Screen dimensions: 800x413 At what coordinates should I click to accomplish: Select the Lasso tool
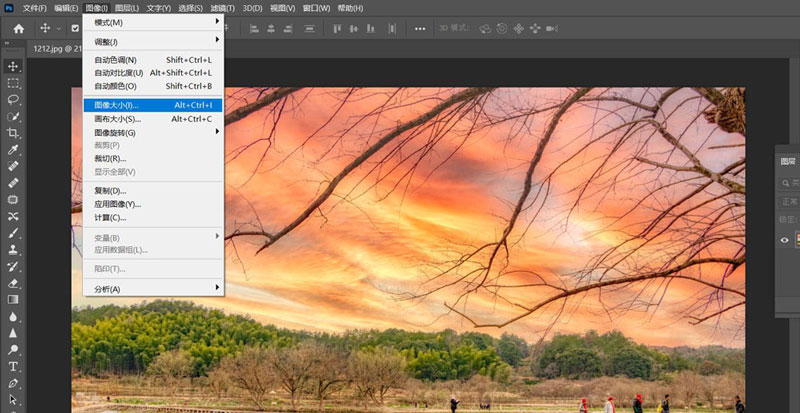(14, 100)
